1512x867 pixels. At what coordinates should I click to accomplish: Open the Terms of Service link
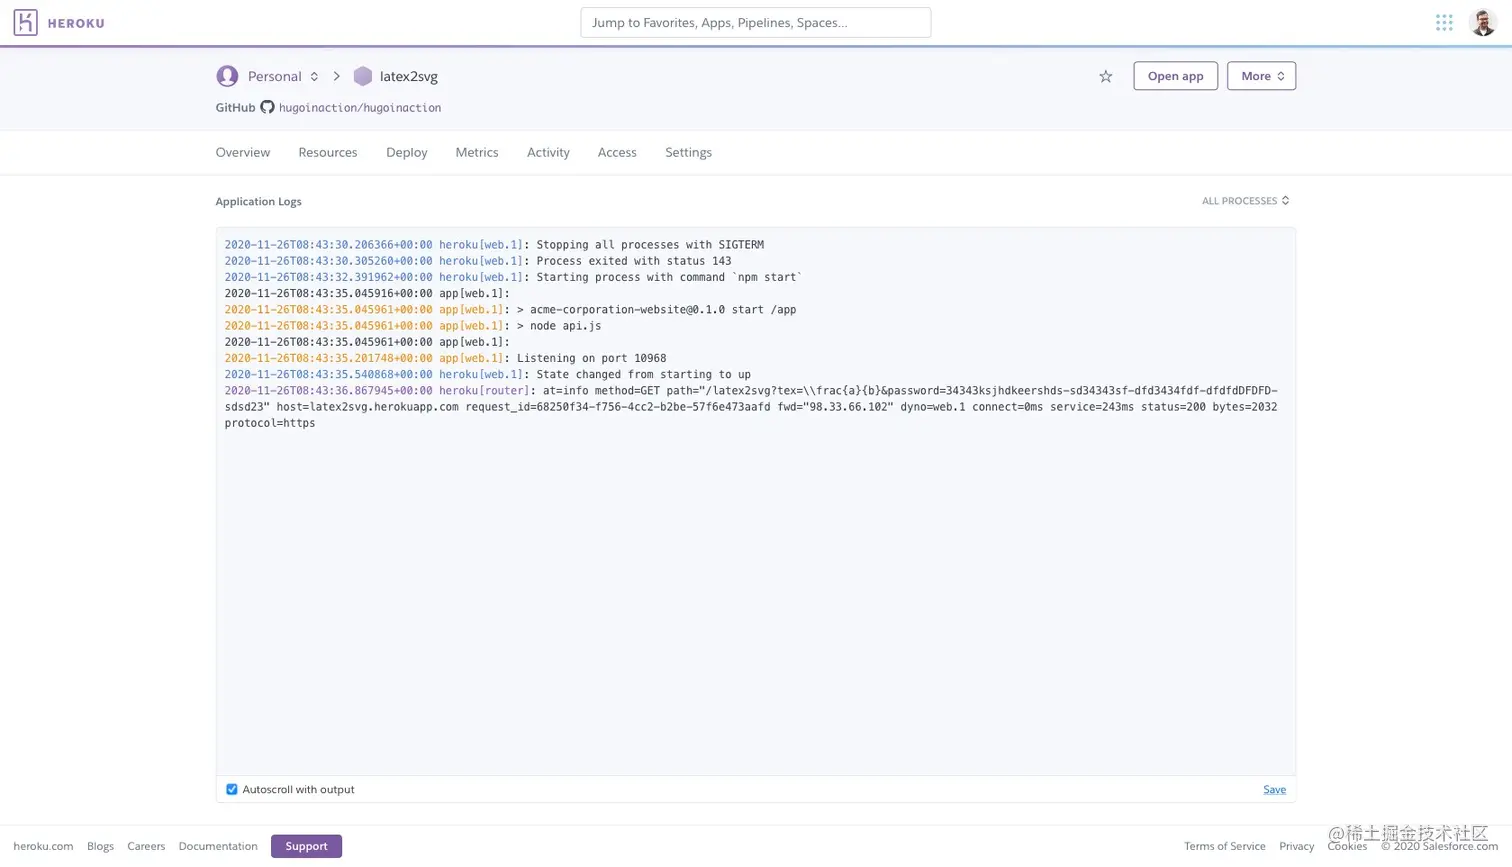tap(1225, 846)
